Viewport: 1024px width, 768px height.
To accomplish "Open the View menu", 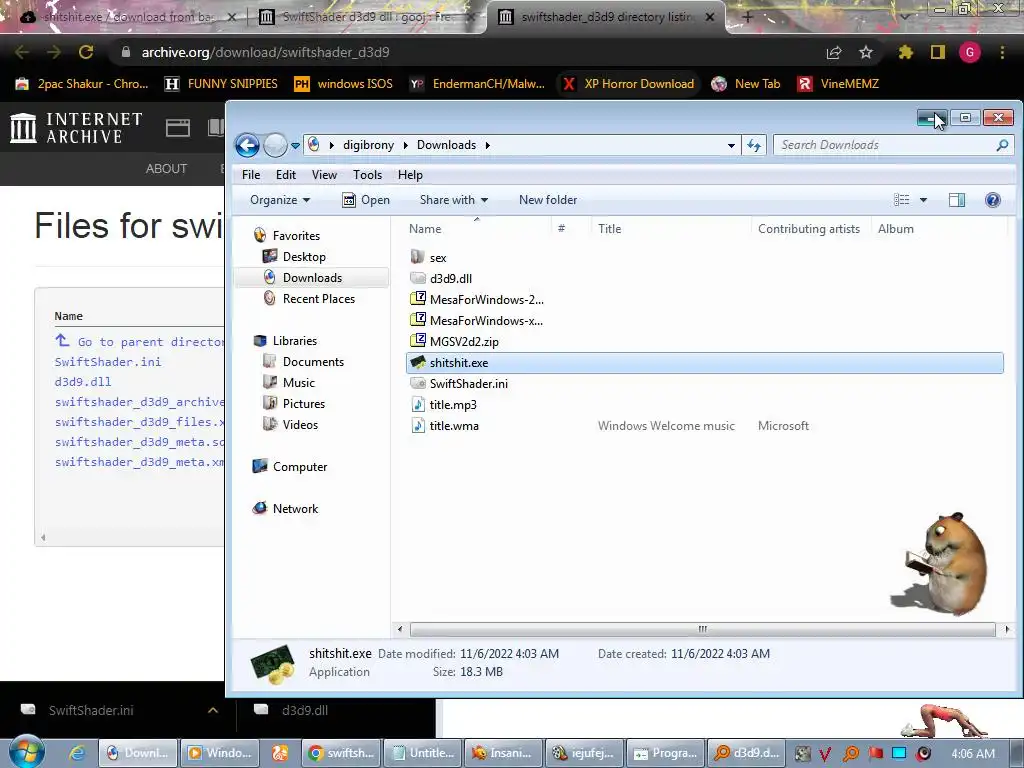I will [324, 175].
